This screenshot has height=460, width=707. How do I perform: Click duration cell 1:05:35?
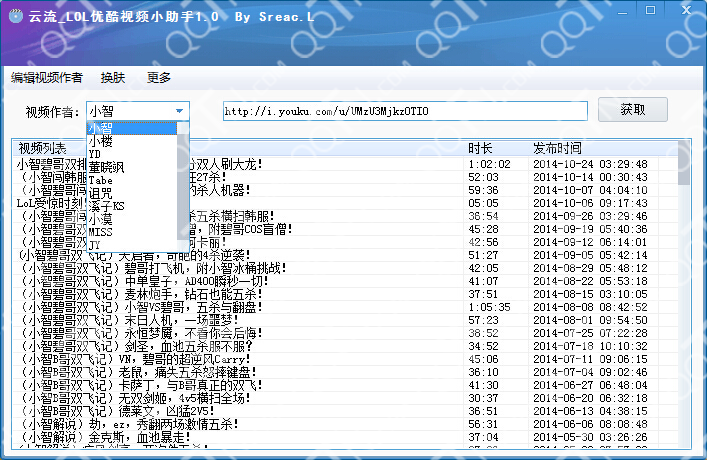(x=489, y=308)
